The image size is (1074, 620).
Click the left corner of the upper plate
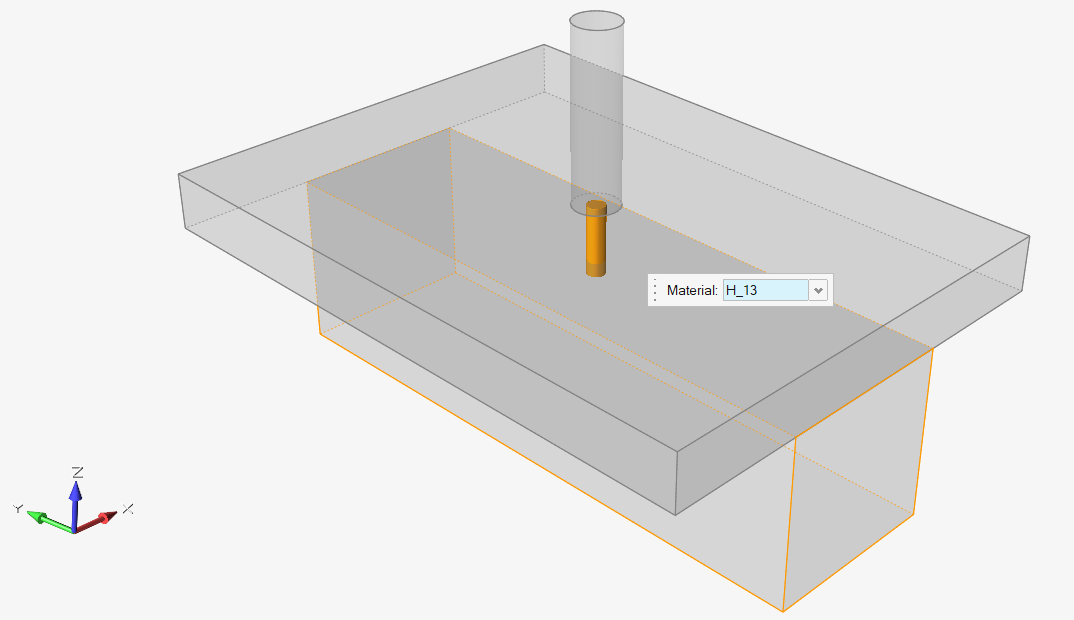coord(180,176)
